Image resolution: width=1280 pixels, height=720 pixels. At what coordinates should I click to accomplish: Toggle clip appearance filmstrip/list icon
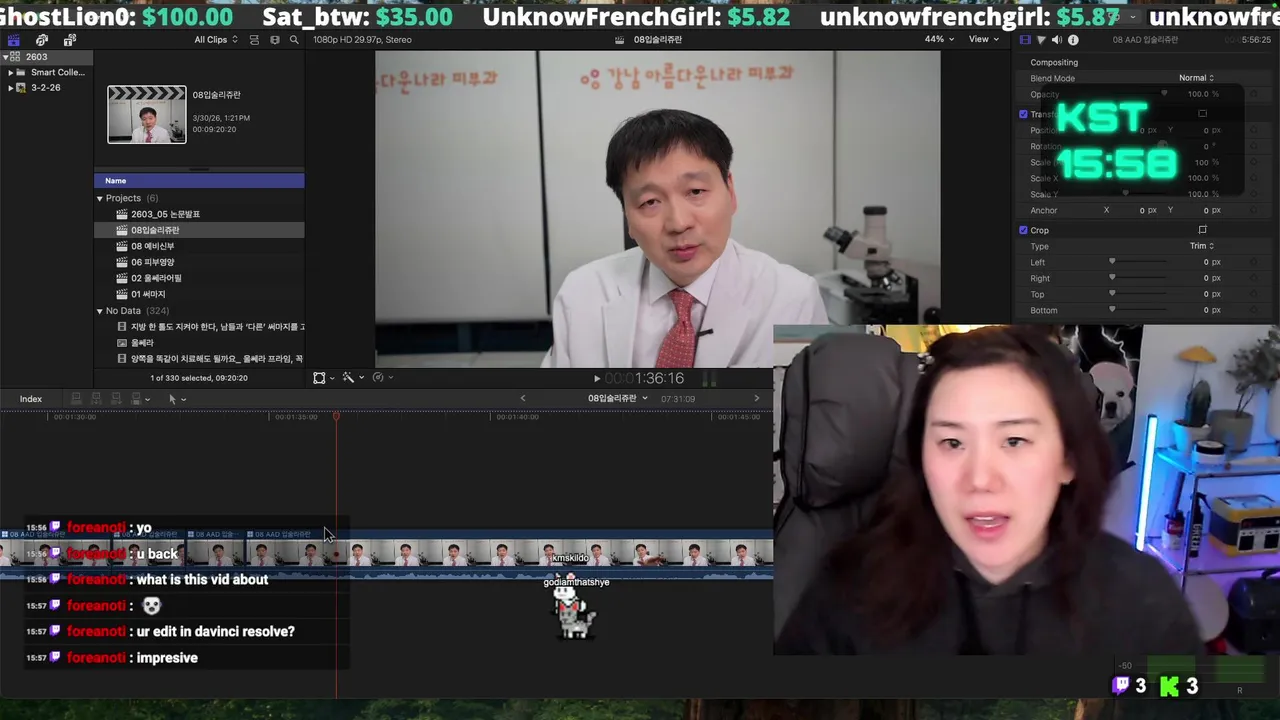pos(254,40)
